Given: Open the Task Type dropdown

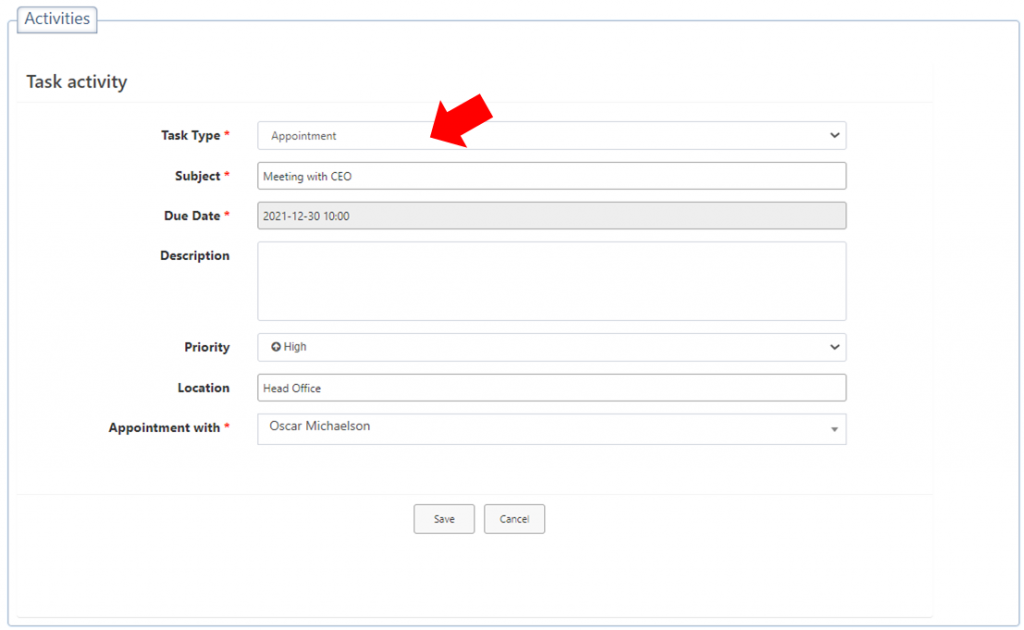Looking at the screenshot, I should click(552, 135).
